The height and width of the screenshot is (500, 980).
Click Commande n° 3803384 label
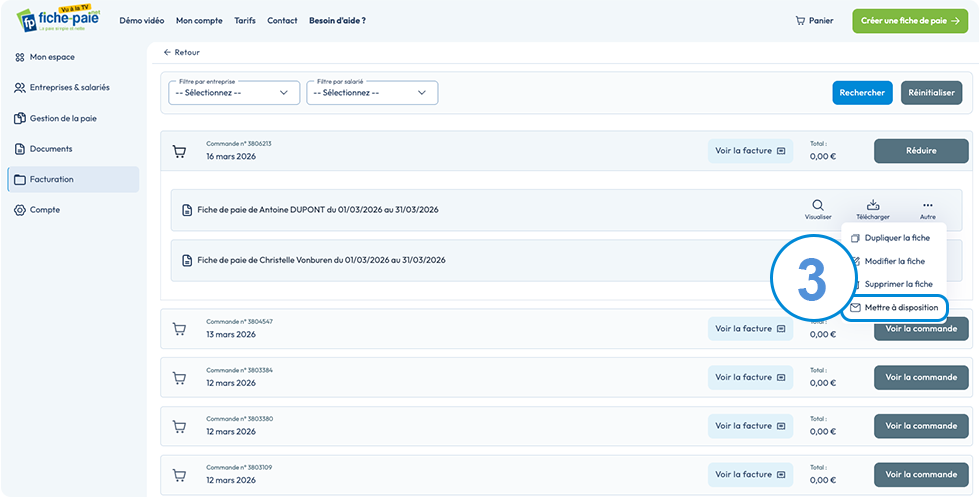[x=239, y=371]
